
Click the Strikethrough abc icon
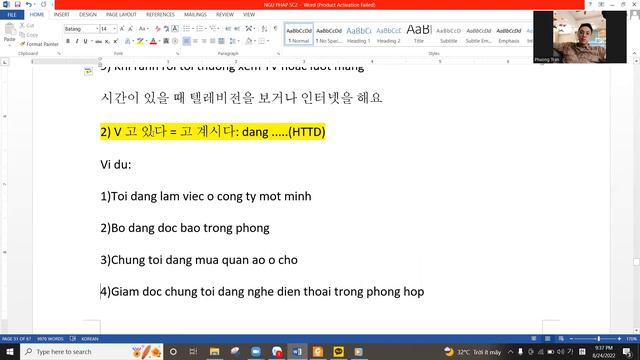[x=98, y=41]
